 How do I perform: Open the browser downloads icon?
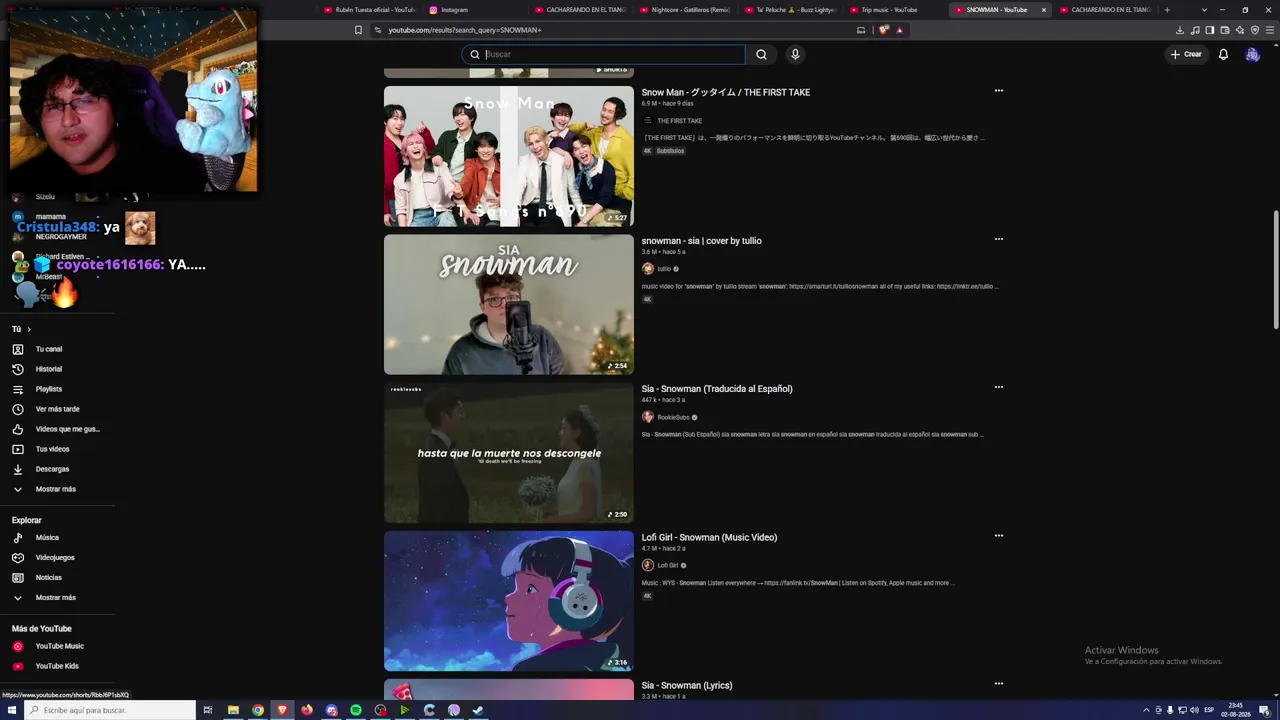coord(1180,30)
